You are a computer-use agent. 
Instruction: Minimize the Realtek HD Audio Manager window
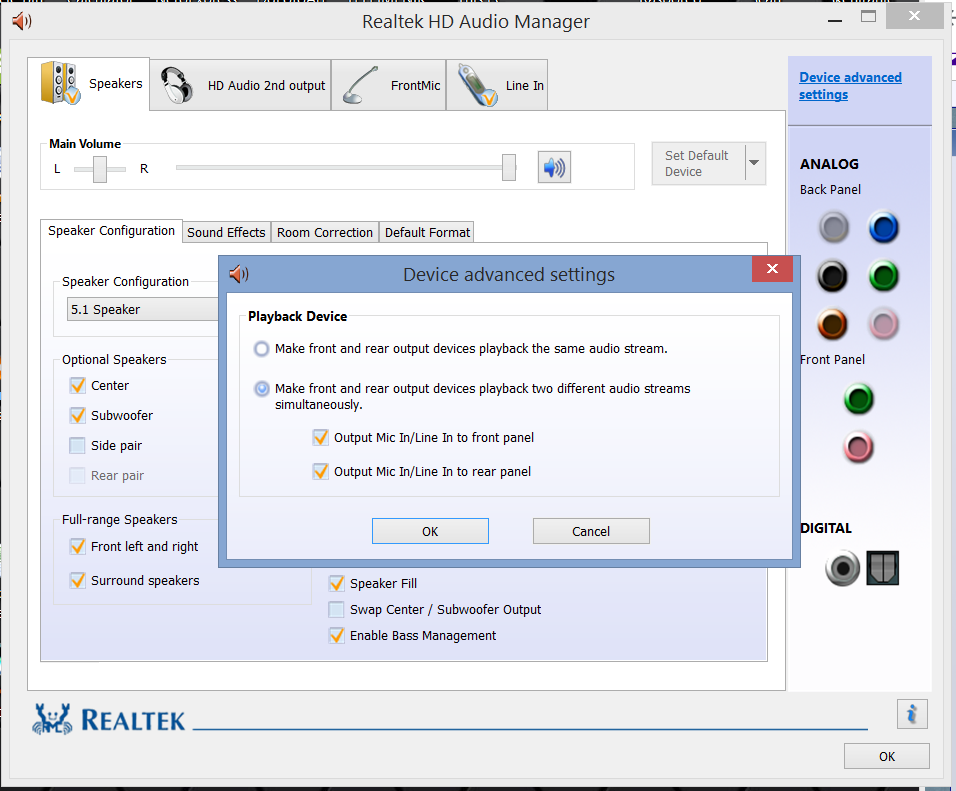pos(835,18)
